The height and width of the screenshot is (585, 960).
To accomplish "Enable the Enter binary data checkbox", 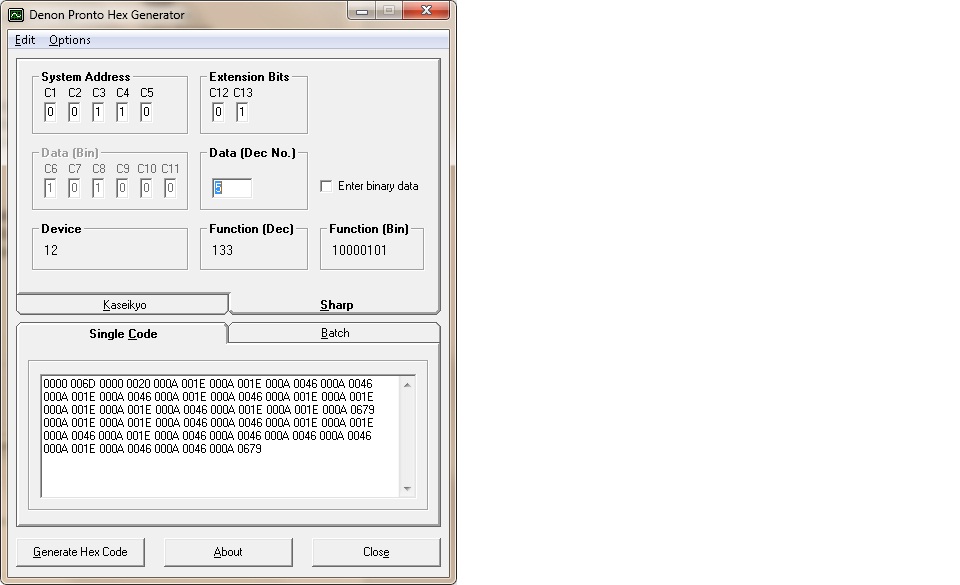I will [326, 186].
